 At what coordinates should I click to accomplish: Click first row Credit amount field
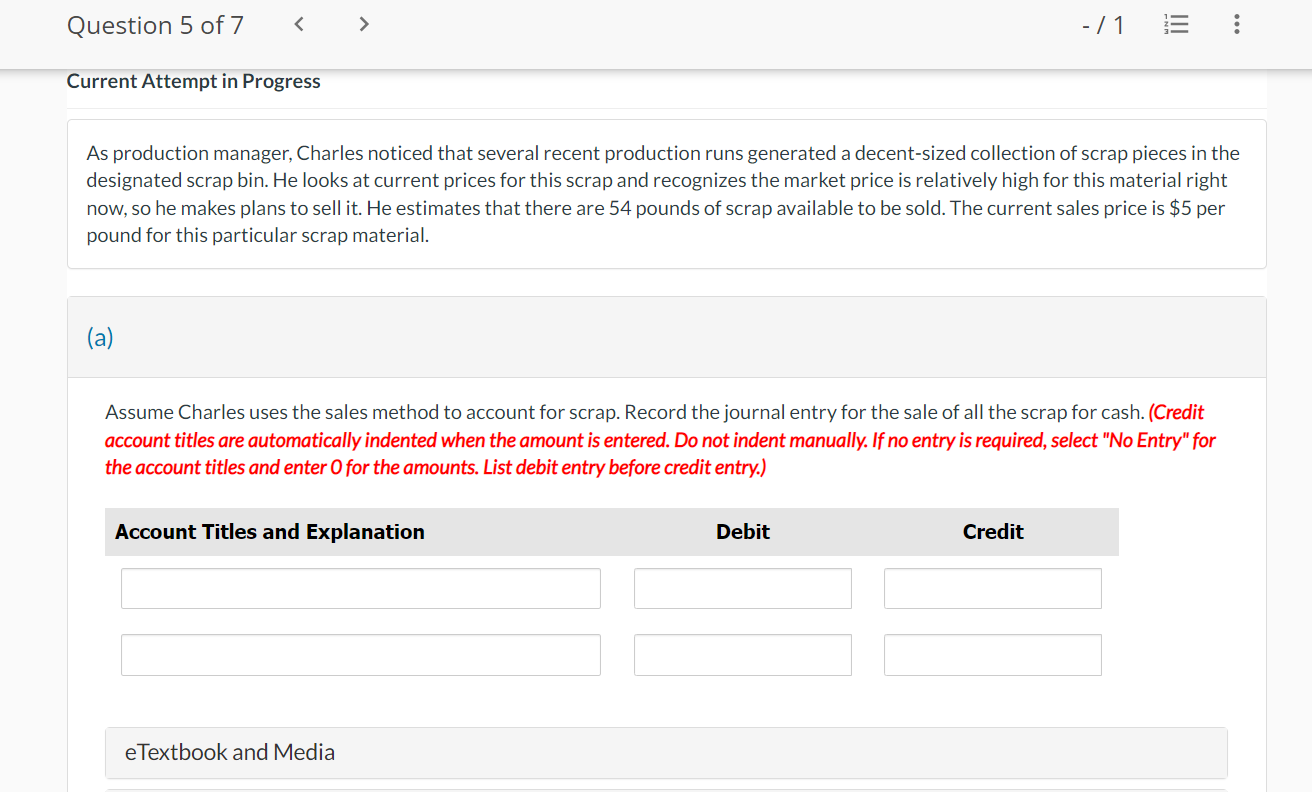click(993, 588)
